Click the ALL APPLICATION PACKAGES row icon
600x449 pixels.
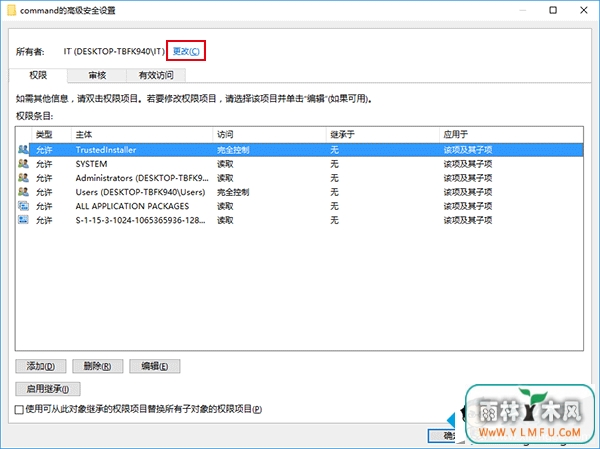pyautogui.click(x=23, y=206)
